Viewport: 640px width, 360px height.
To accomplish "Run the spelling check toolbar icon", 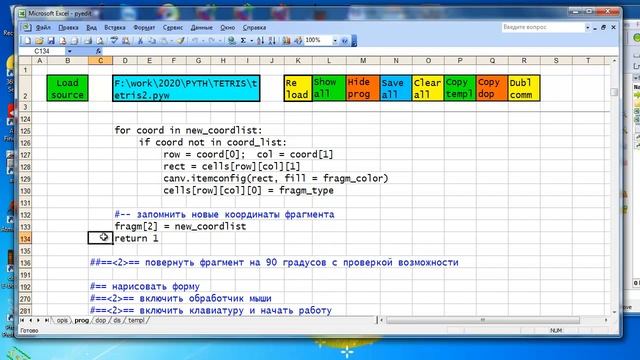I will 114,40.
